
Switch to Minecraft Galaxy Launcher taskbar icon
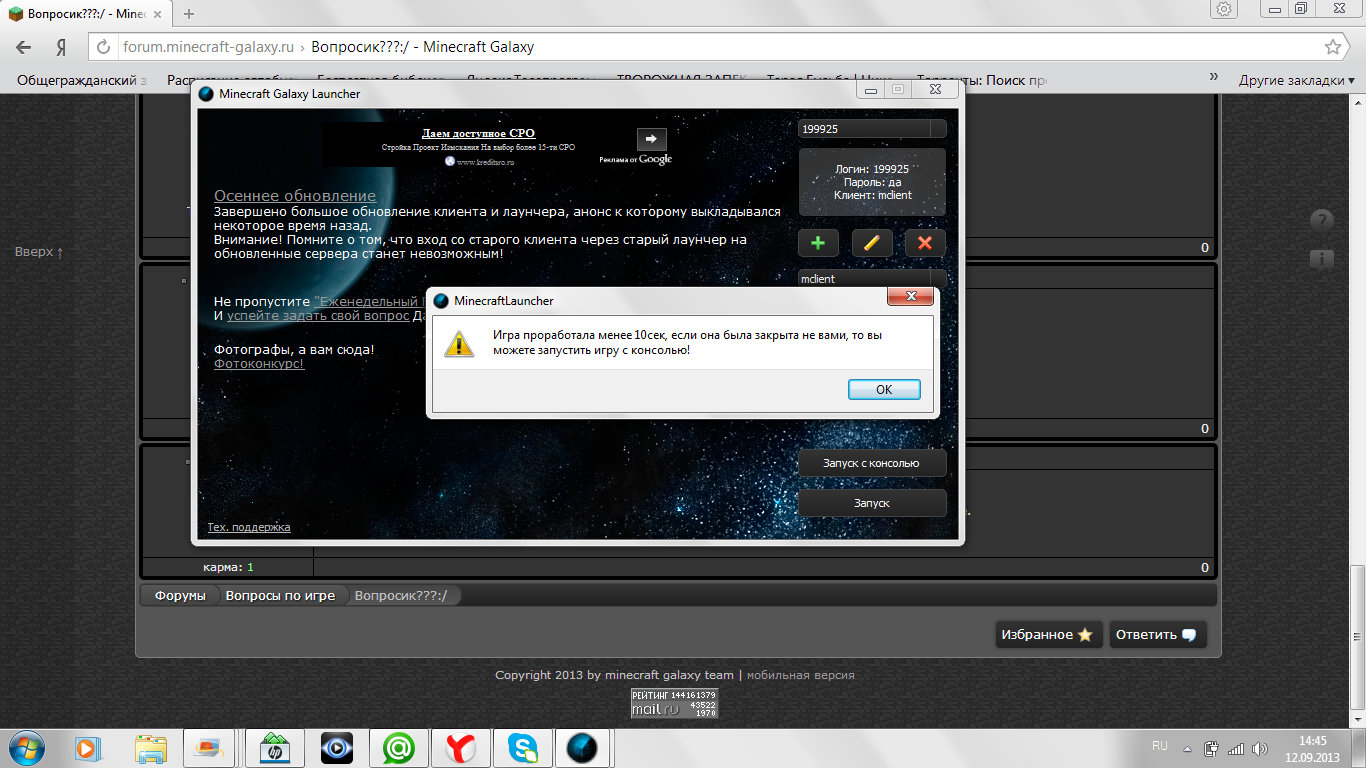pos(583,747)
